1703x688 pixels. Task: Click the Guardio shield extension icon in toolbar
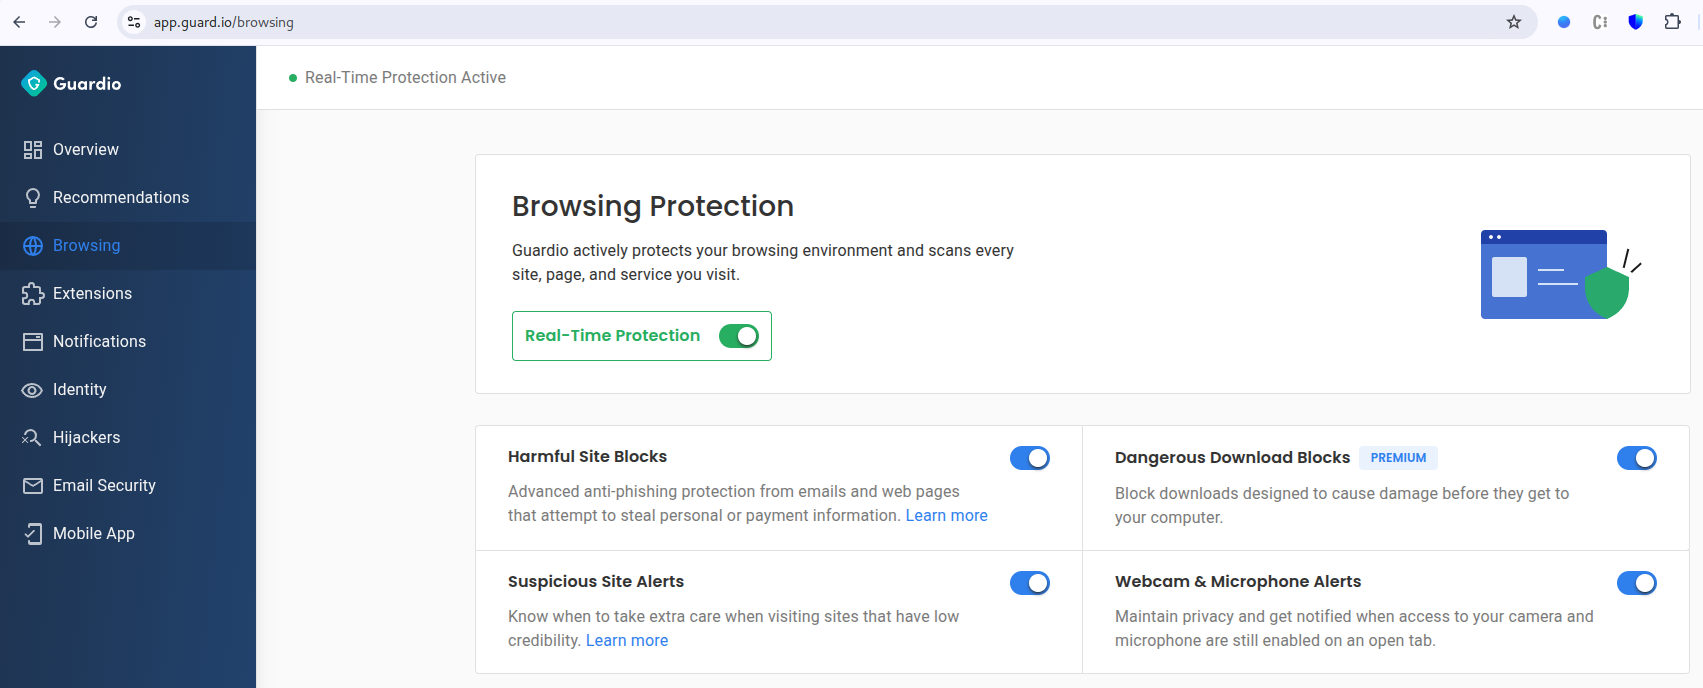(x=1636, y=22)
